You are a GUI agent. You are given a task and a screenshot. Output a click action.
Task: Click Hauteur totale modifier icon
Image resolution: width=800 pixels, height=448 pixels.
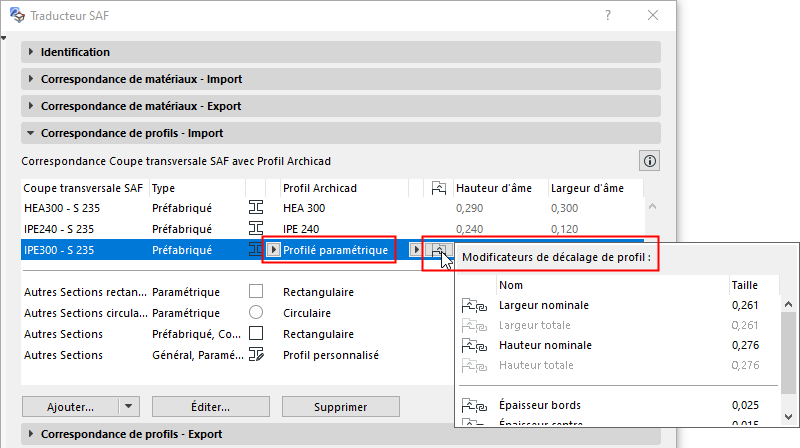(x=474, y=365)
